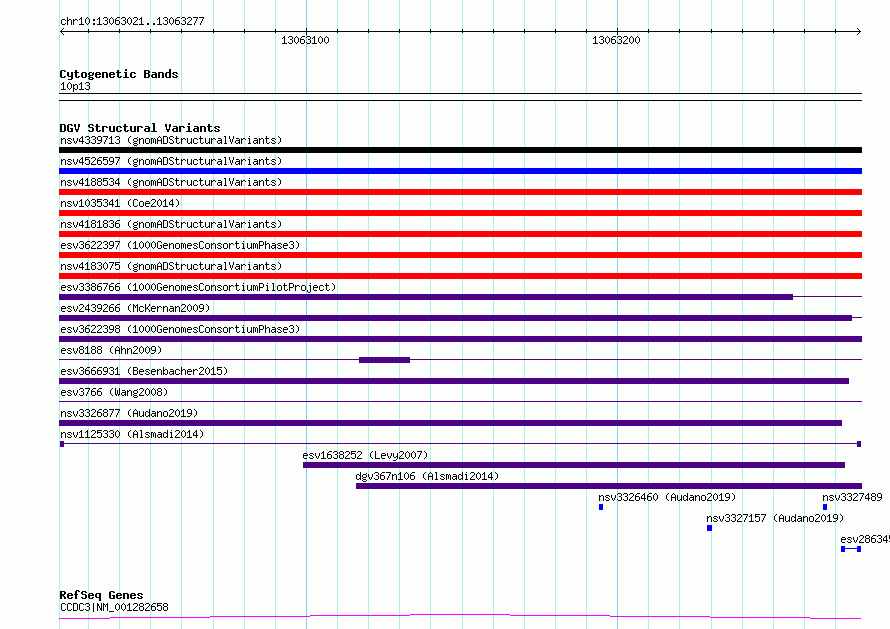Click the ruler's right arrow end
This screenshot has height=629, width=890.
[859, 31]
